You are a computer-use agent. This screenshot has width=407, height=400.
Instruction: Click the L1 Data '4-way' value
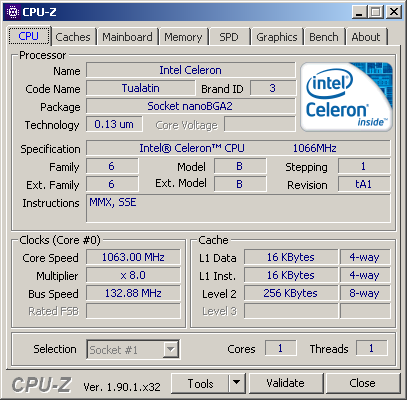pos(365,257)
